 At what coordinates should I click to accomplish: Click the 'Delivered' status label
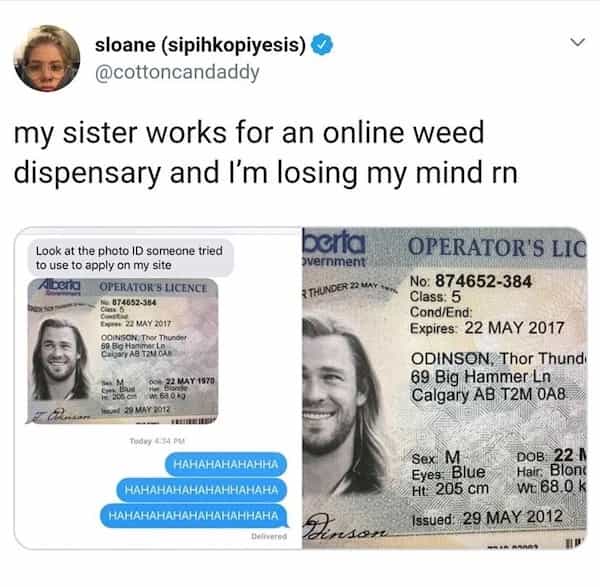point(269,536)
